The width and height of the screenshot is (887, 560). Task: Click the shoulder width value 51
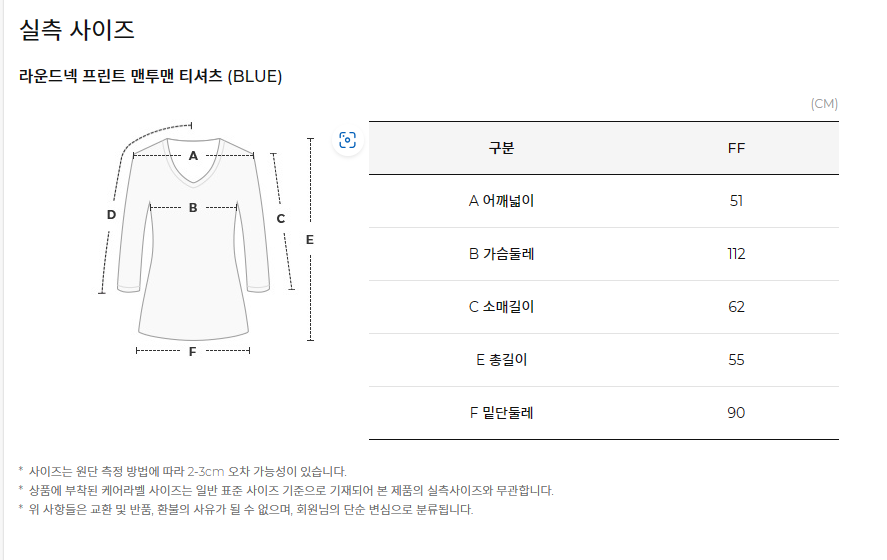point(736,201)
